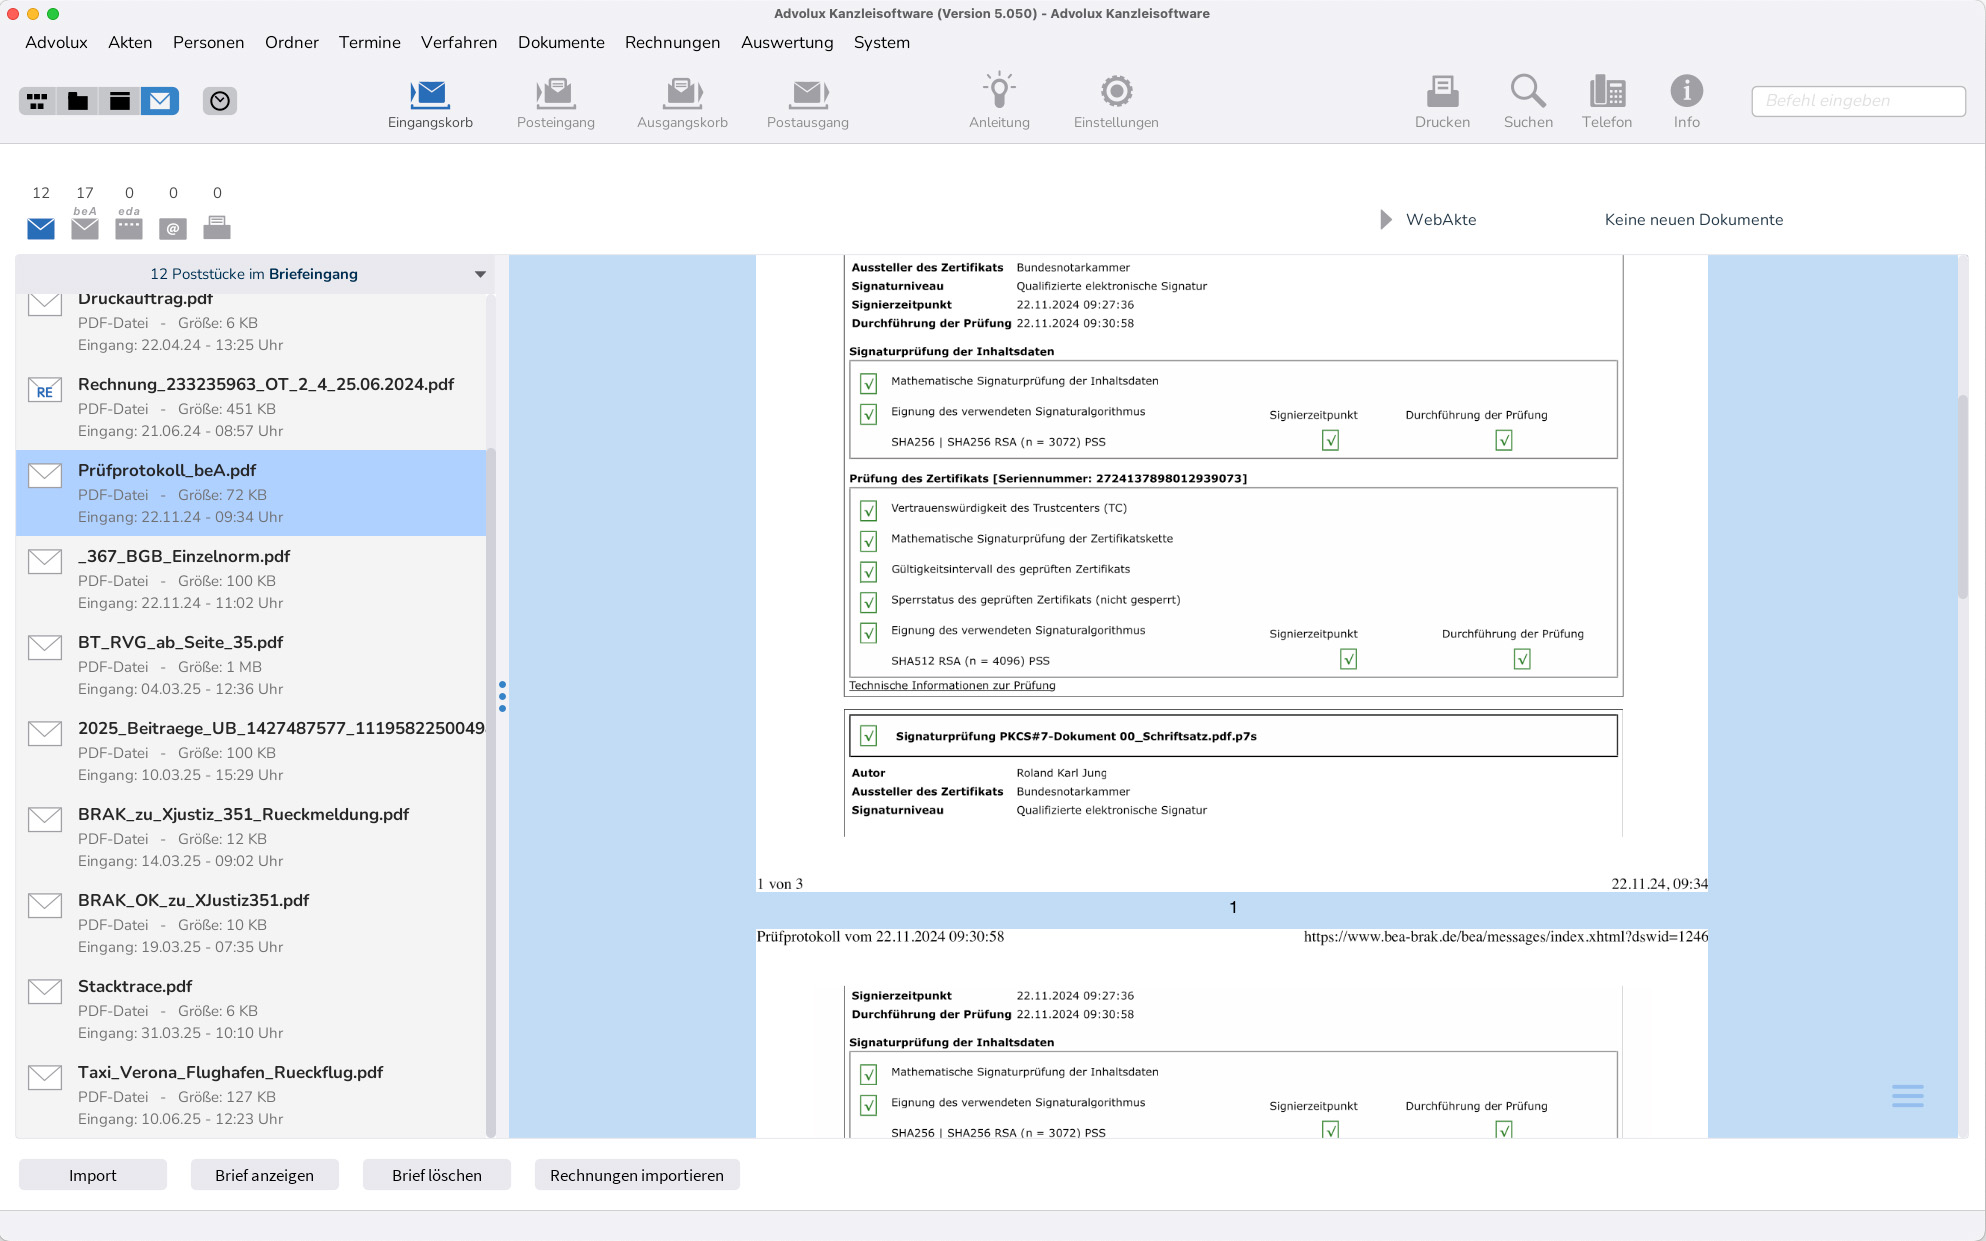Click envelope icon beside Stacktrace.pdf

(45, 991)
